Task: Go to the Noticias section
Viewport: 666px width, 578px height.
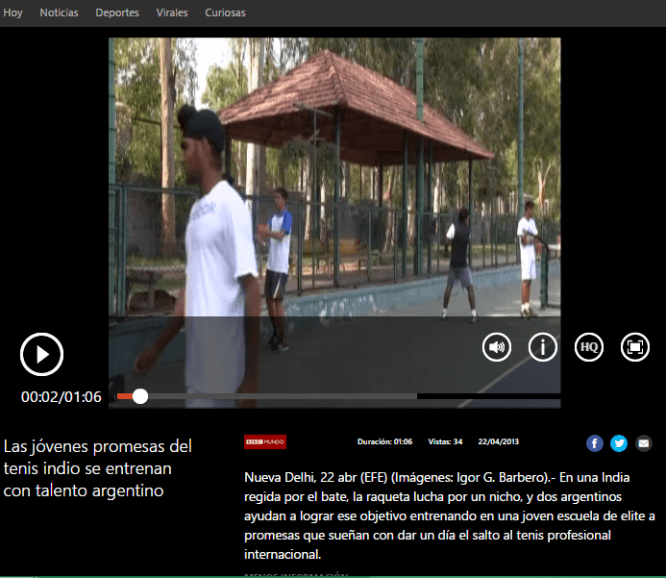Action: pos(59,13)
